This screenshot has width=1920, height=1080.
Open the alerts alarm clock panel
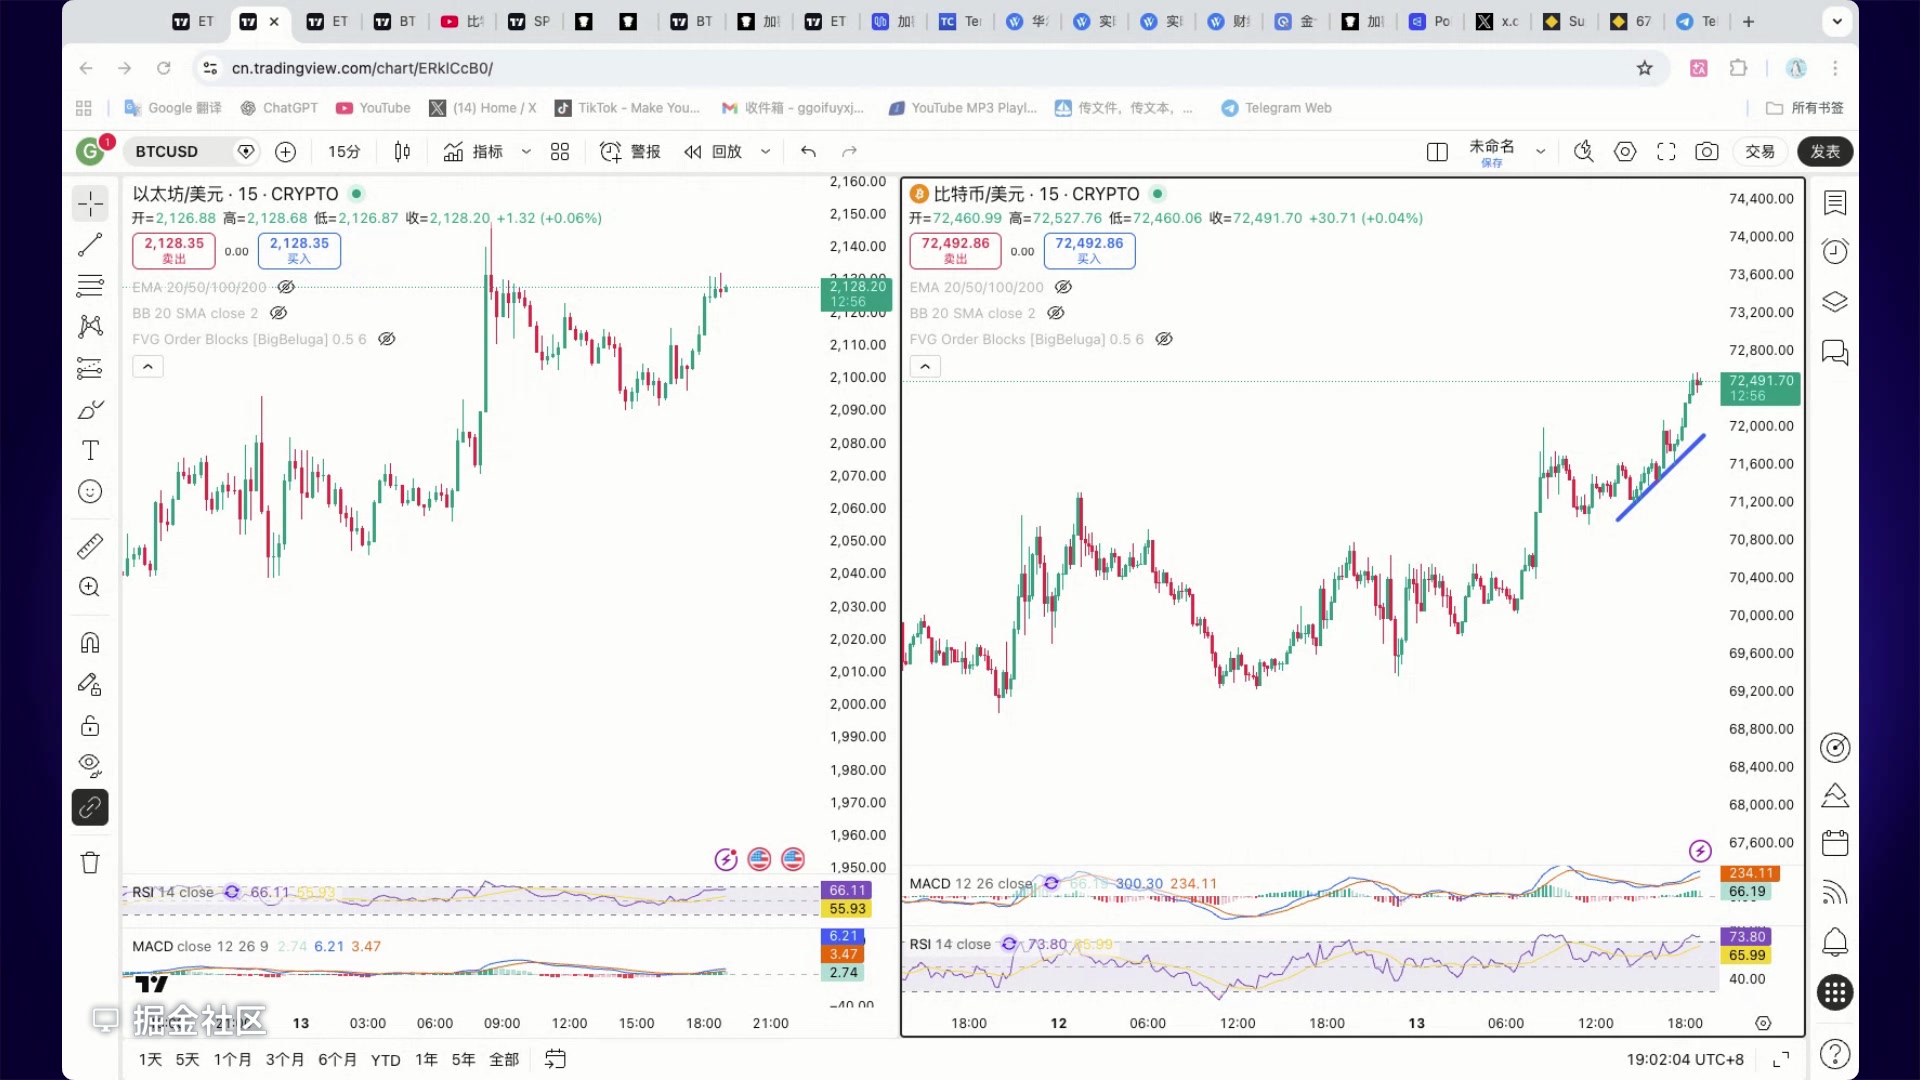1834,251
